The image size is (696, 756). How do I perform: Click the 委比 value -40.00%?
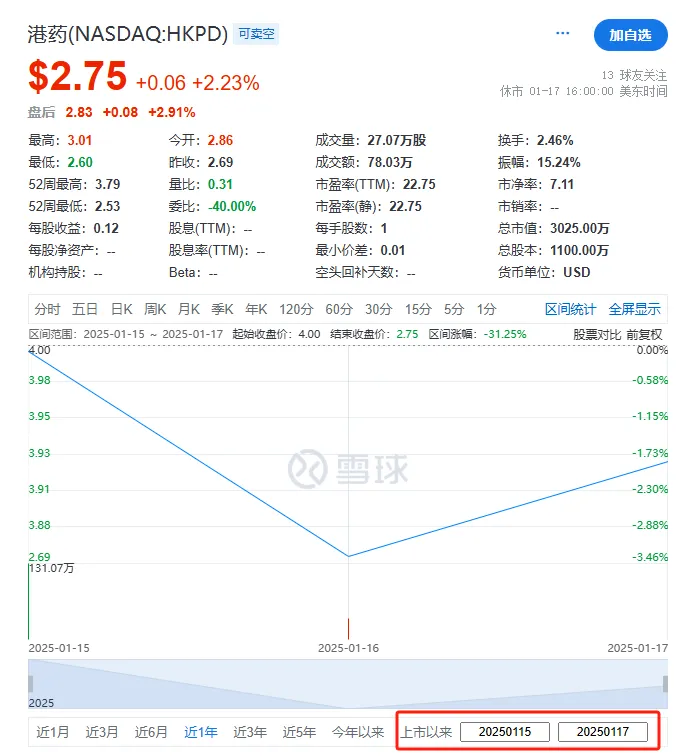232,206
